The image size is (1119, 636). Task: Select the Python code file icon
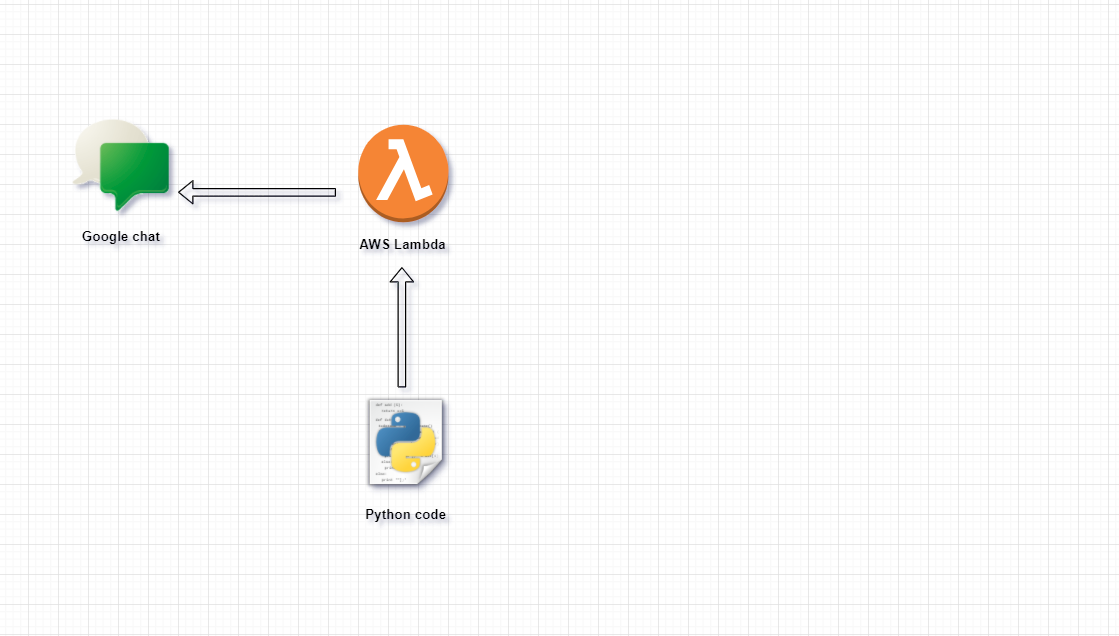[x=405, y=443]
